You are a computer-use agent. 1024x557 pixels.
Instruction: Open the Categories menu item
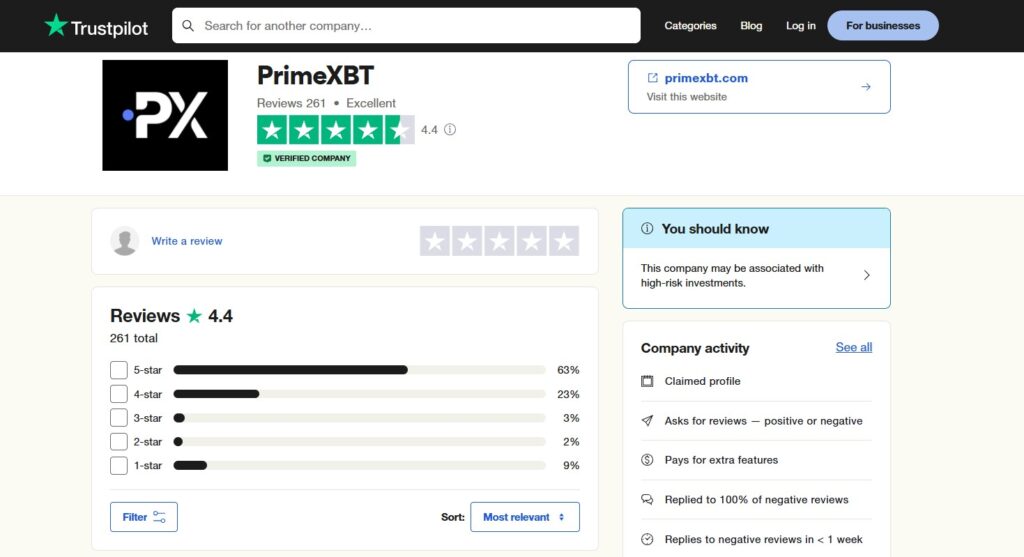pyautogui.click(x=690, y=25)
